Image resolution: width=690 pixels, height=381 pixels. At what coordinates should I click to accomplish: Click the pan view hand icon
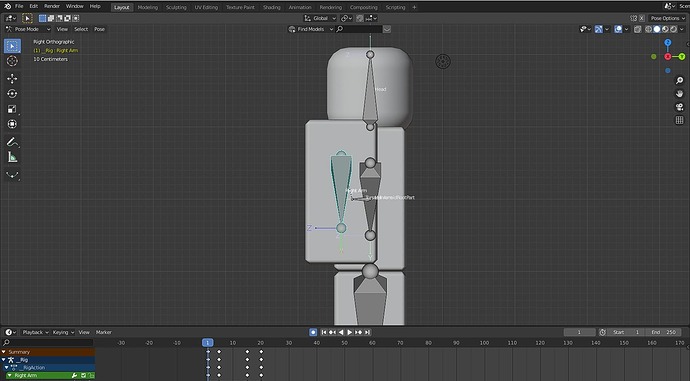coord(679,94)
